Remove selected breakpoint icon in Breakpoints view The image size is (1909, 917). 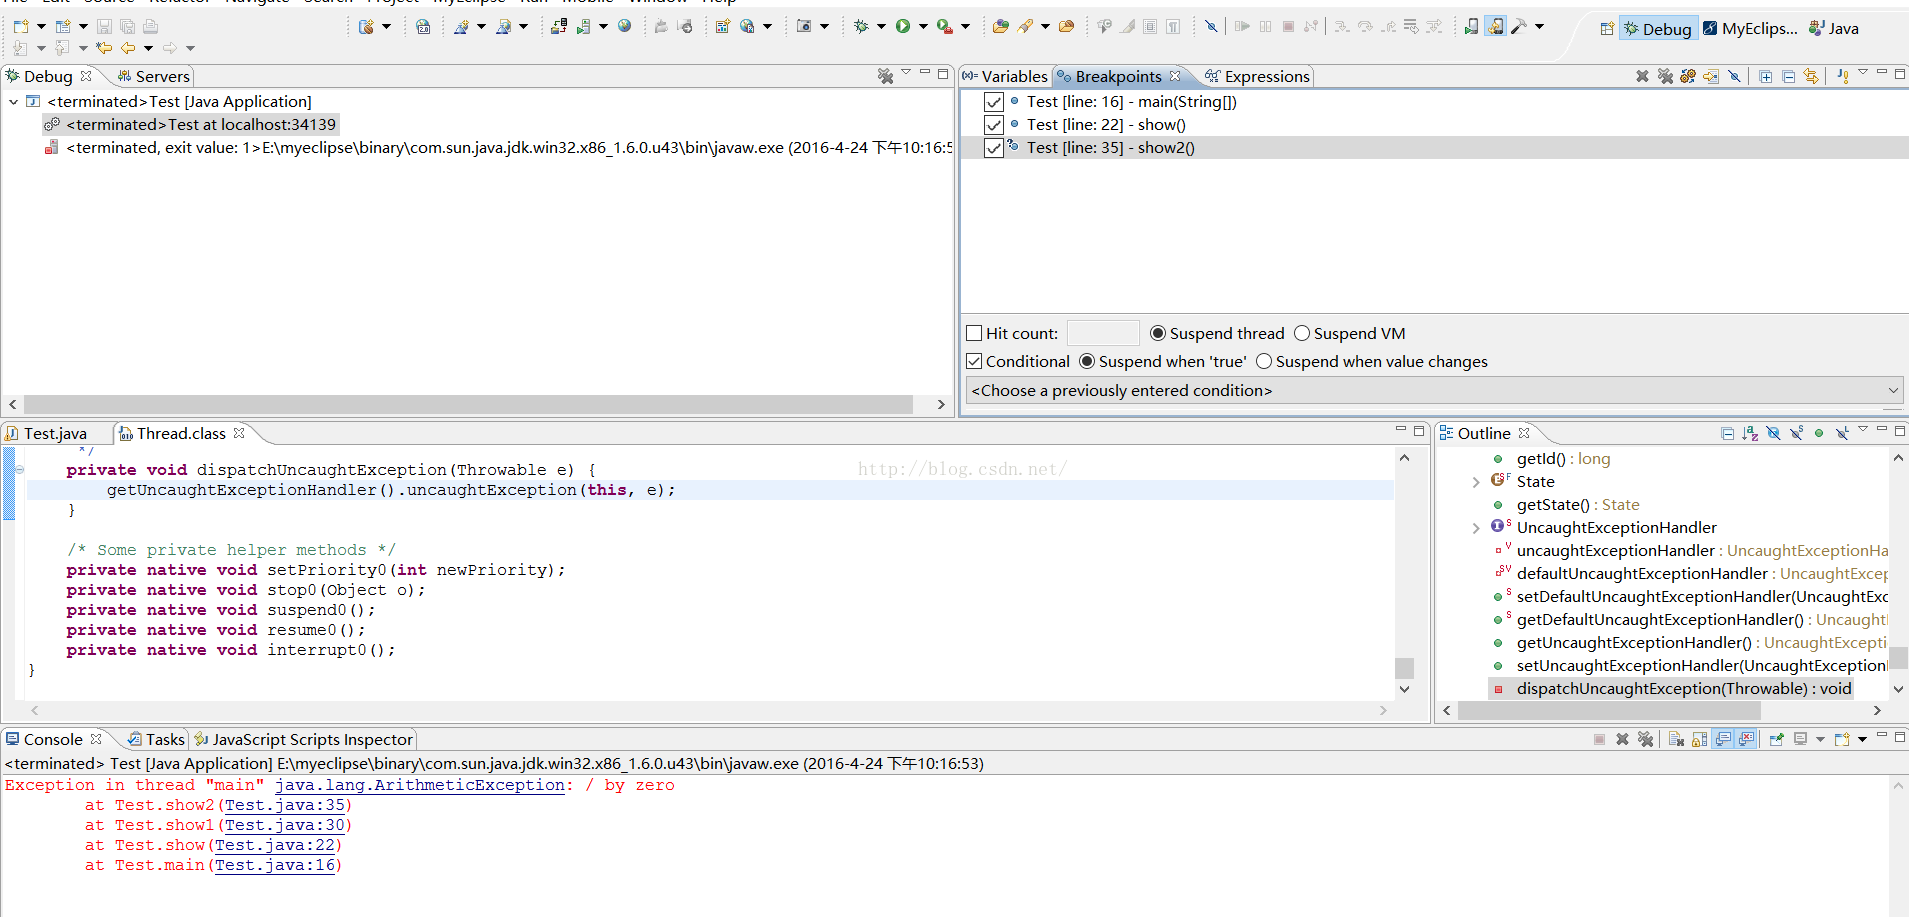pos(1642,76)
